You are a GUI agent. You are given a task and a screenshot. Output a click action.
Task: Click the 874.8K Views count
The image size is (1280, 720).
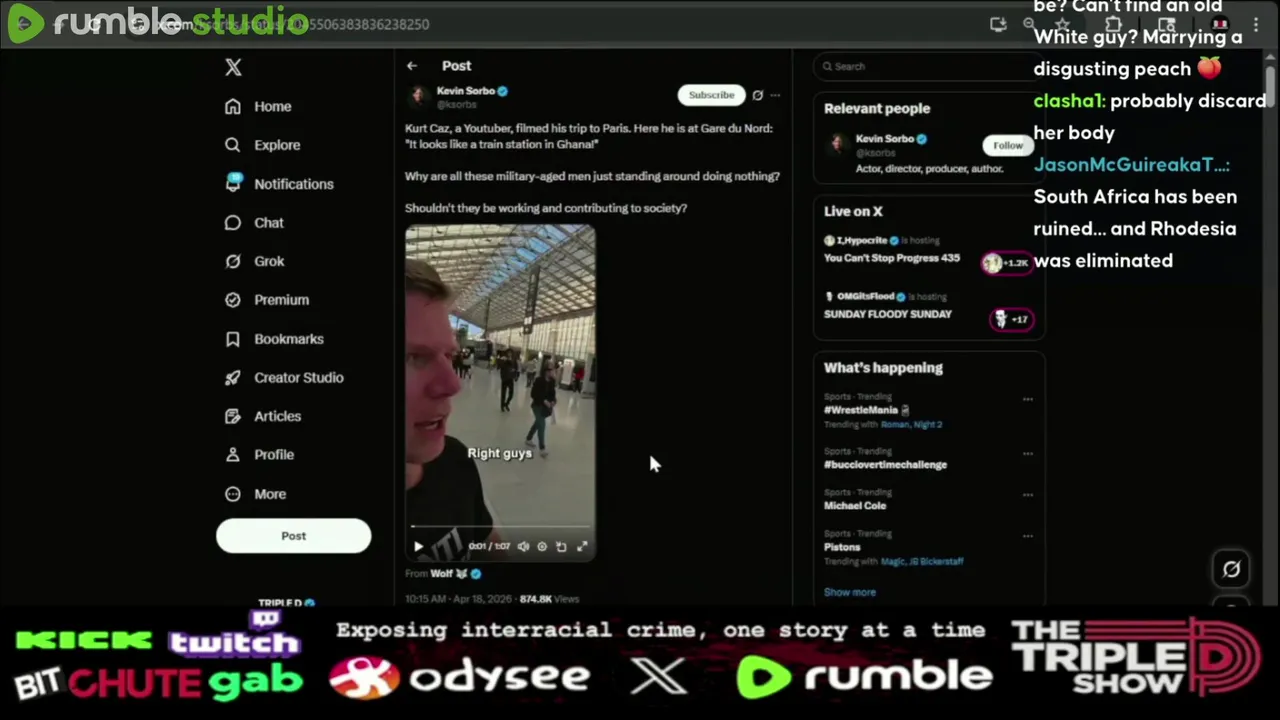(x=549, y=599)
